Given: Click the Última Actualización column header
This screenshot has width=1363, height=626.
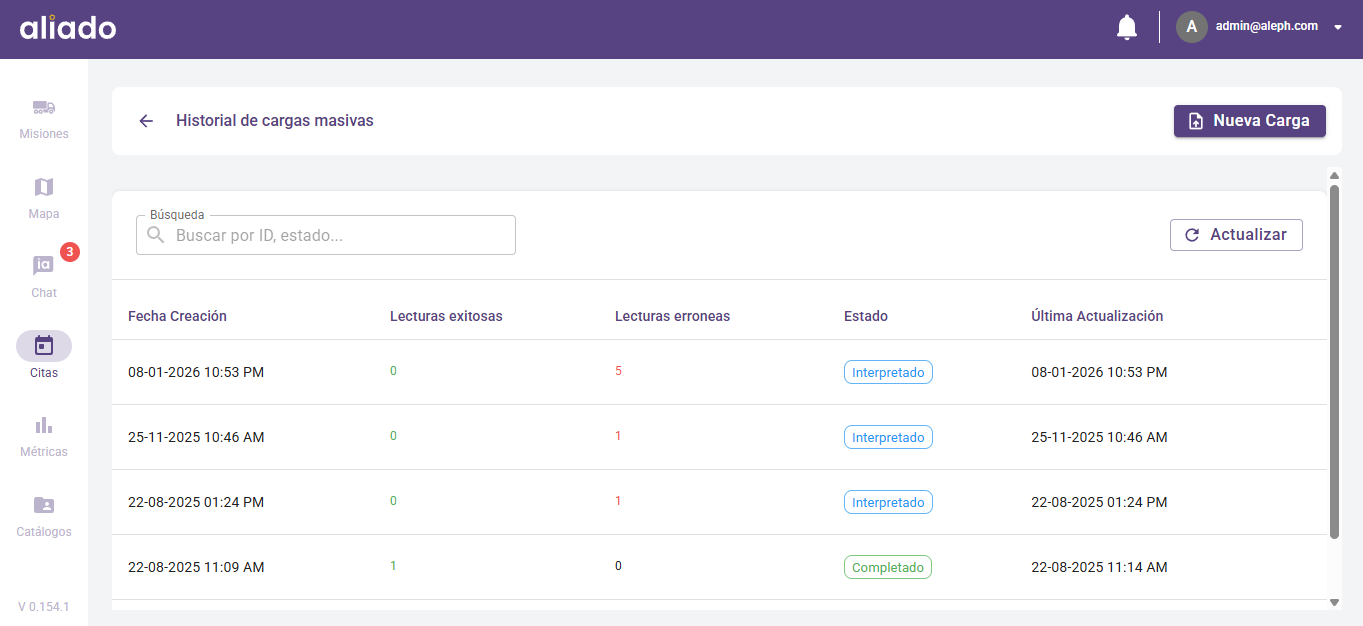Looking at the screenshot, I should point(1097,316).
